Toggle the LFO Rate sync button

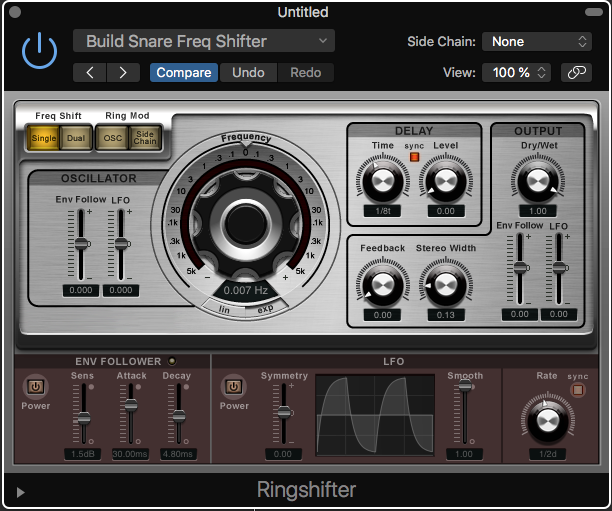(578, 390)
